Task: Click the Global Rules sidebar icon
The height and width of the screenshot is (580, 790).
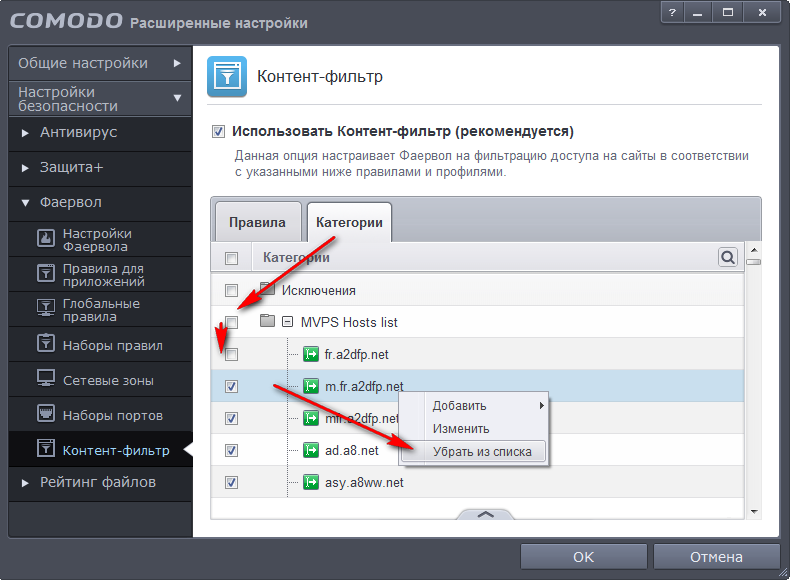Action: coord(46,307)
